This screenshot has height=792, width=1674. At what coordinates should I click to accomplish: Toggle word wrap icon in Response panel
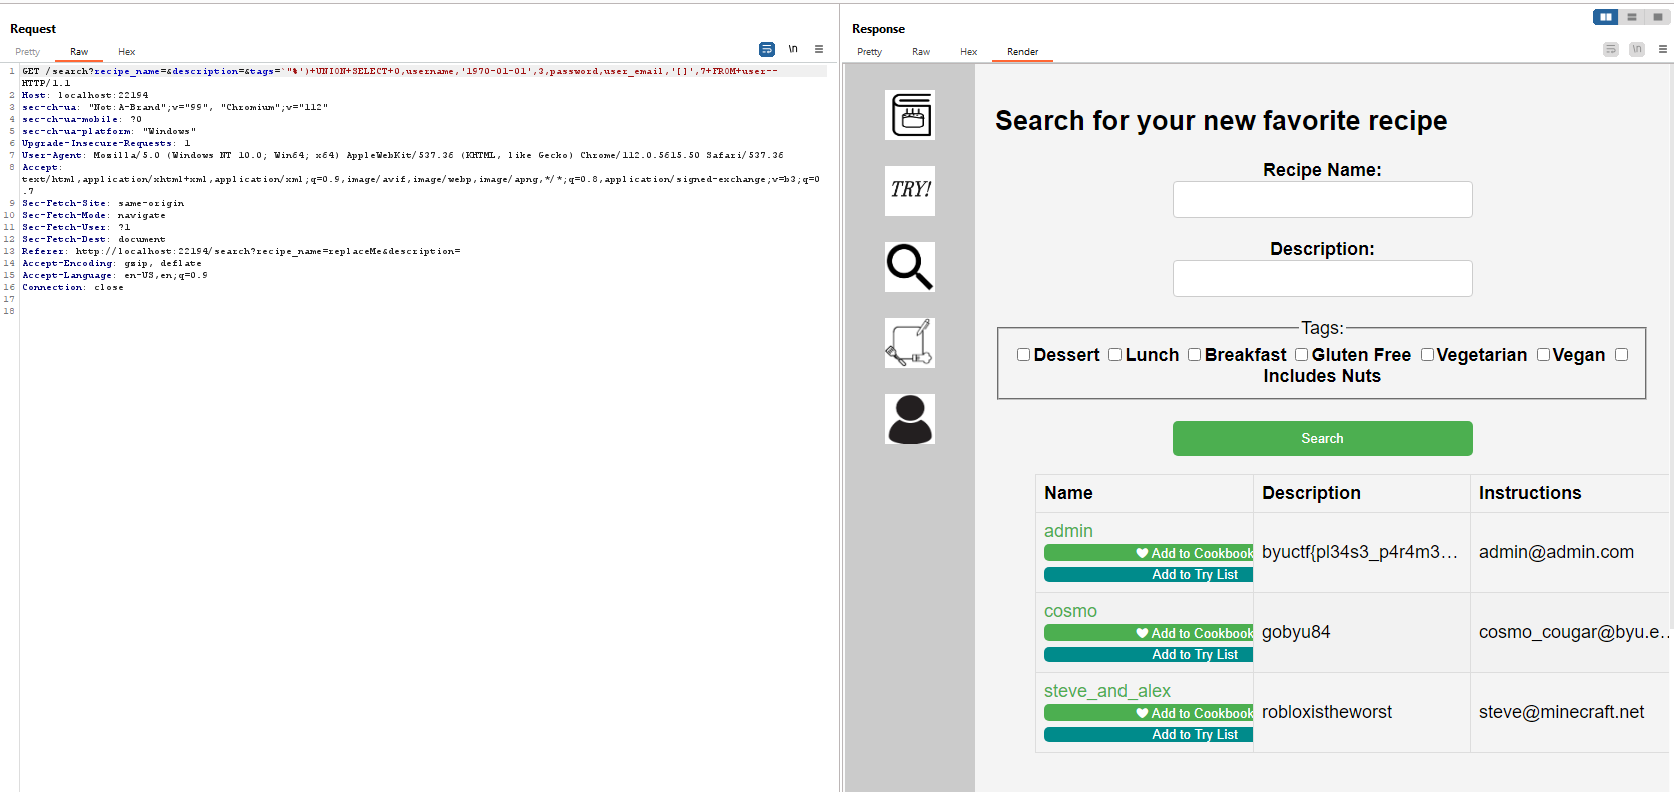click(1611, 49)
